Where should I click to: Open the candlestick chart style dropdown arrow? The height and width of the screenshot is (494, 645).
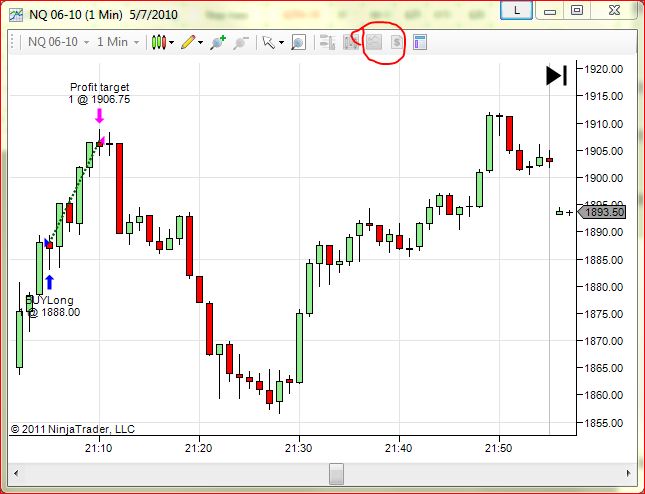(x=172, y=42)
